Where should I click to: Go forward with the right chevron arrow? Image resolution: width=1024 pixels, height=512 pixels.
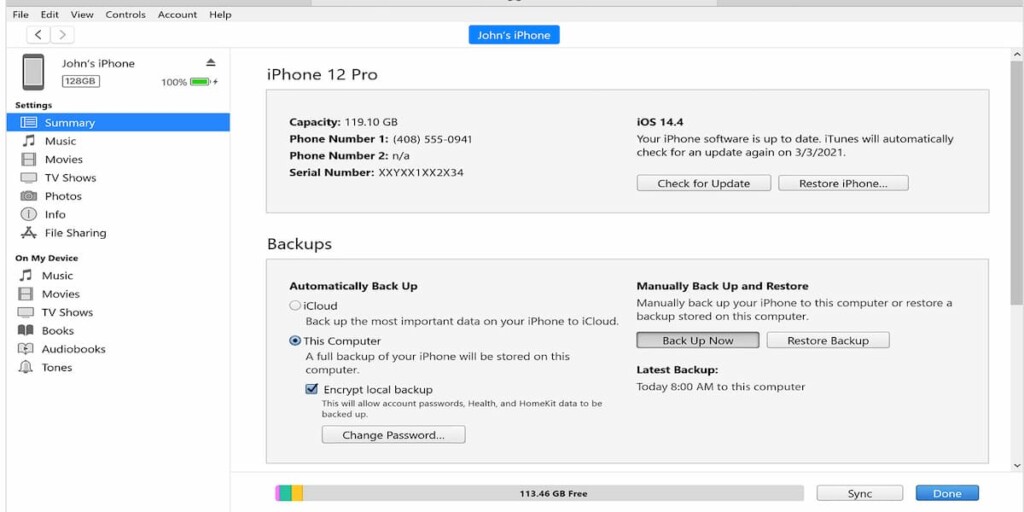62,35
